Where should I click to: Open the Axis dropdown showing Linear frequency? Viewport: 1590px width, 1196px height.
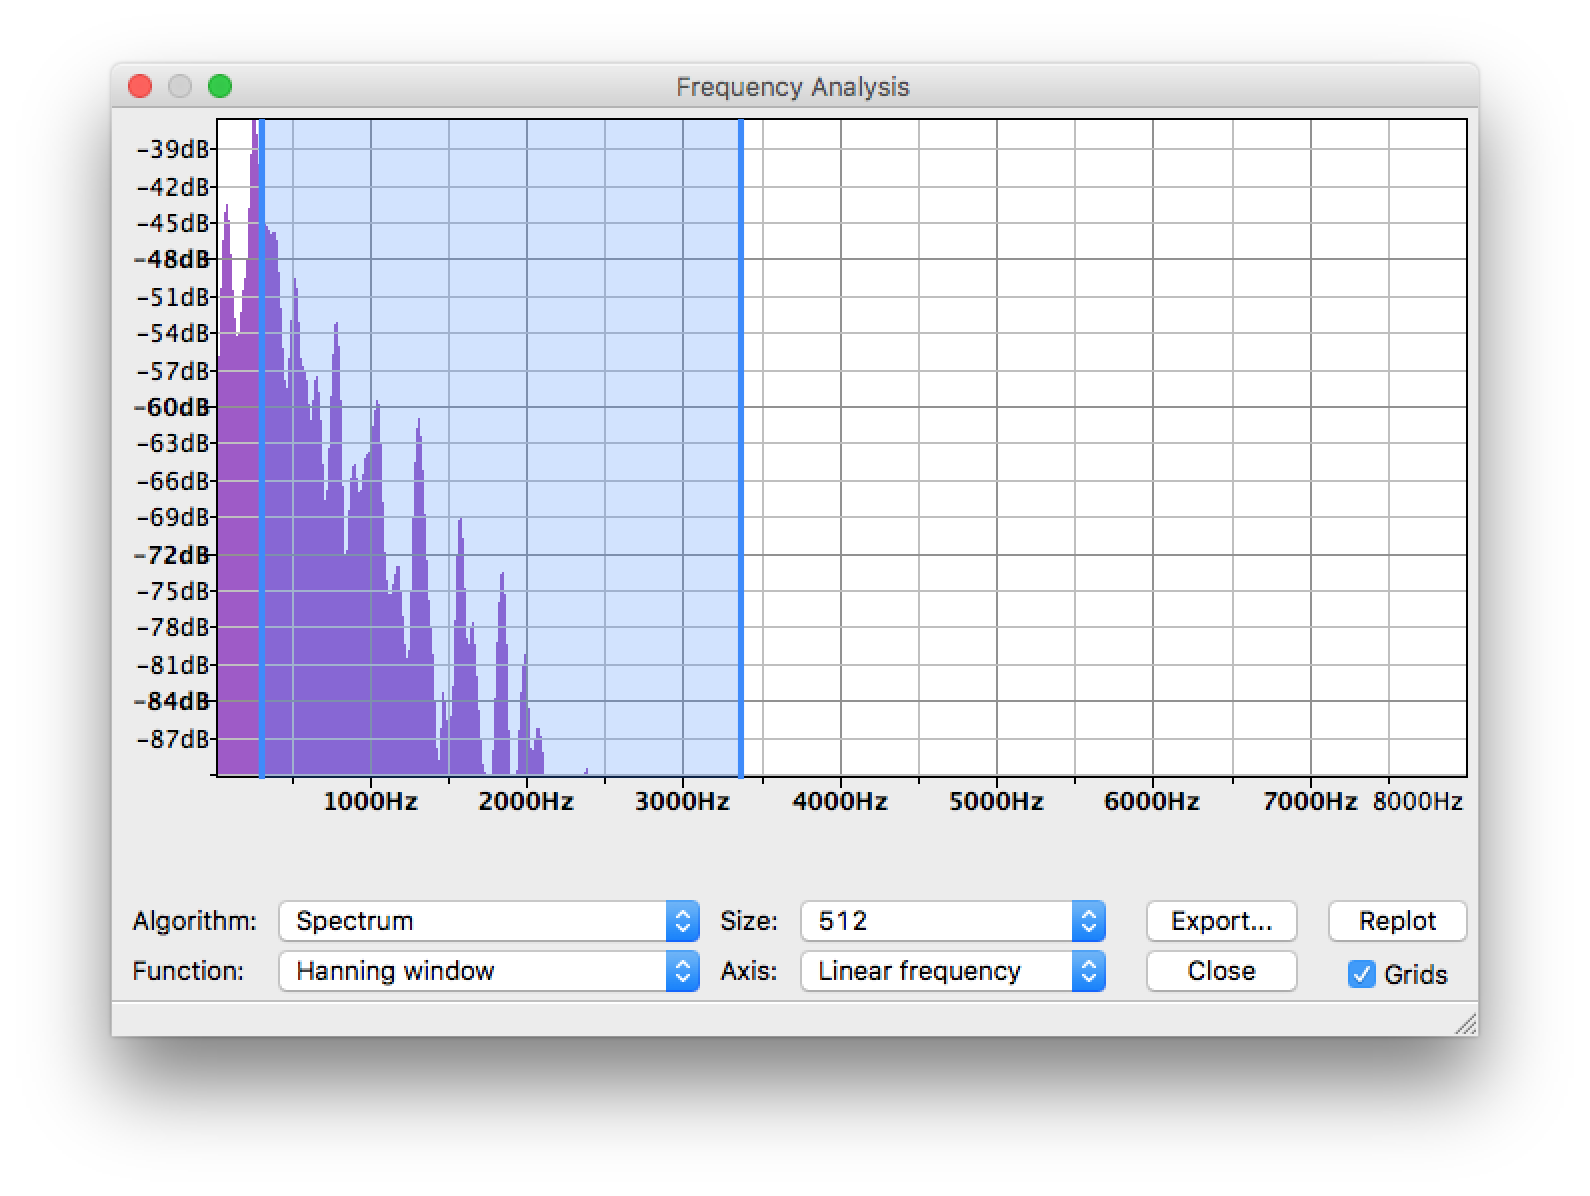tap(953, 971)
